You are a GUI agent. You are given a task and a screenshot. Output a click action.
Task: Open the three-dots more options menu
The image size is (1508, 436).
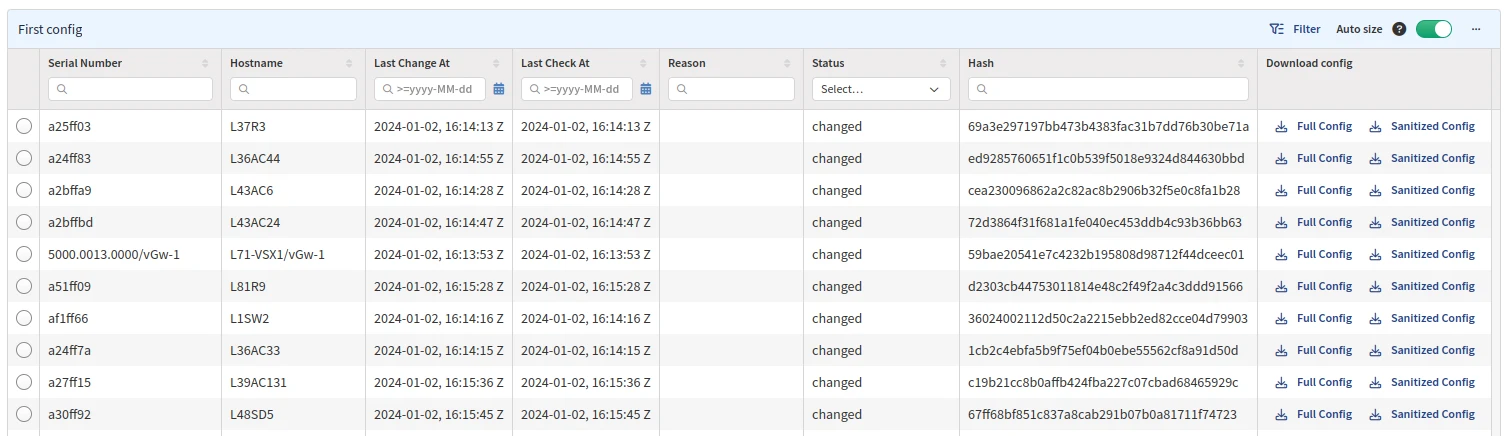(x=1475, y=30)
